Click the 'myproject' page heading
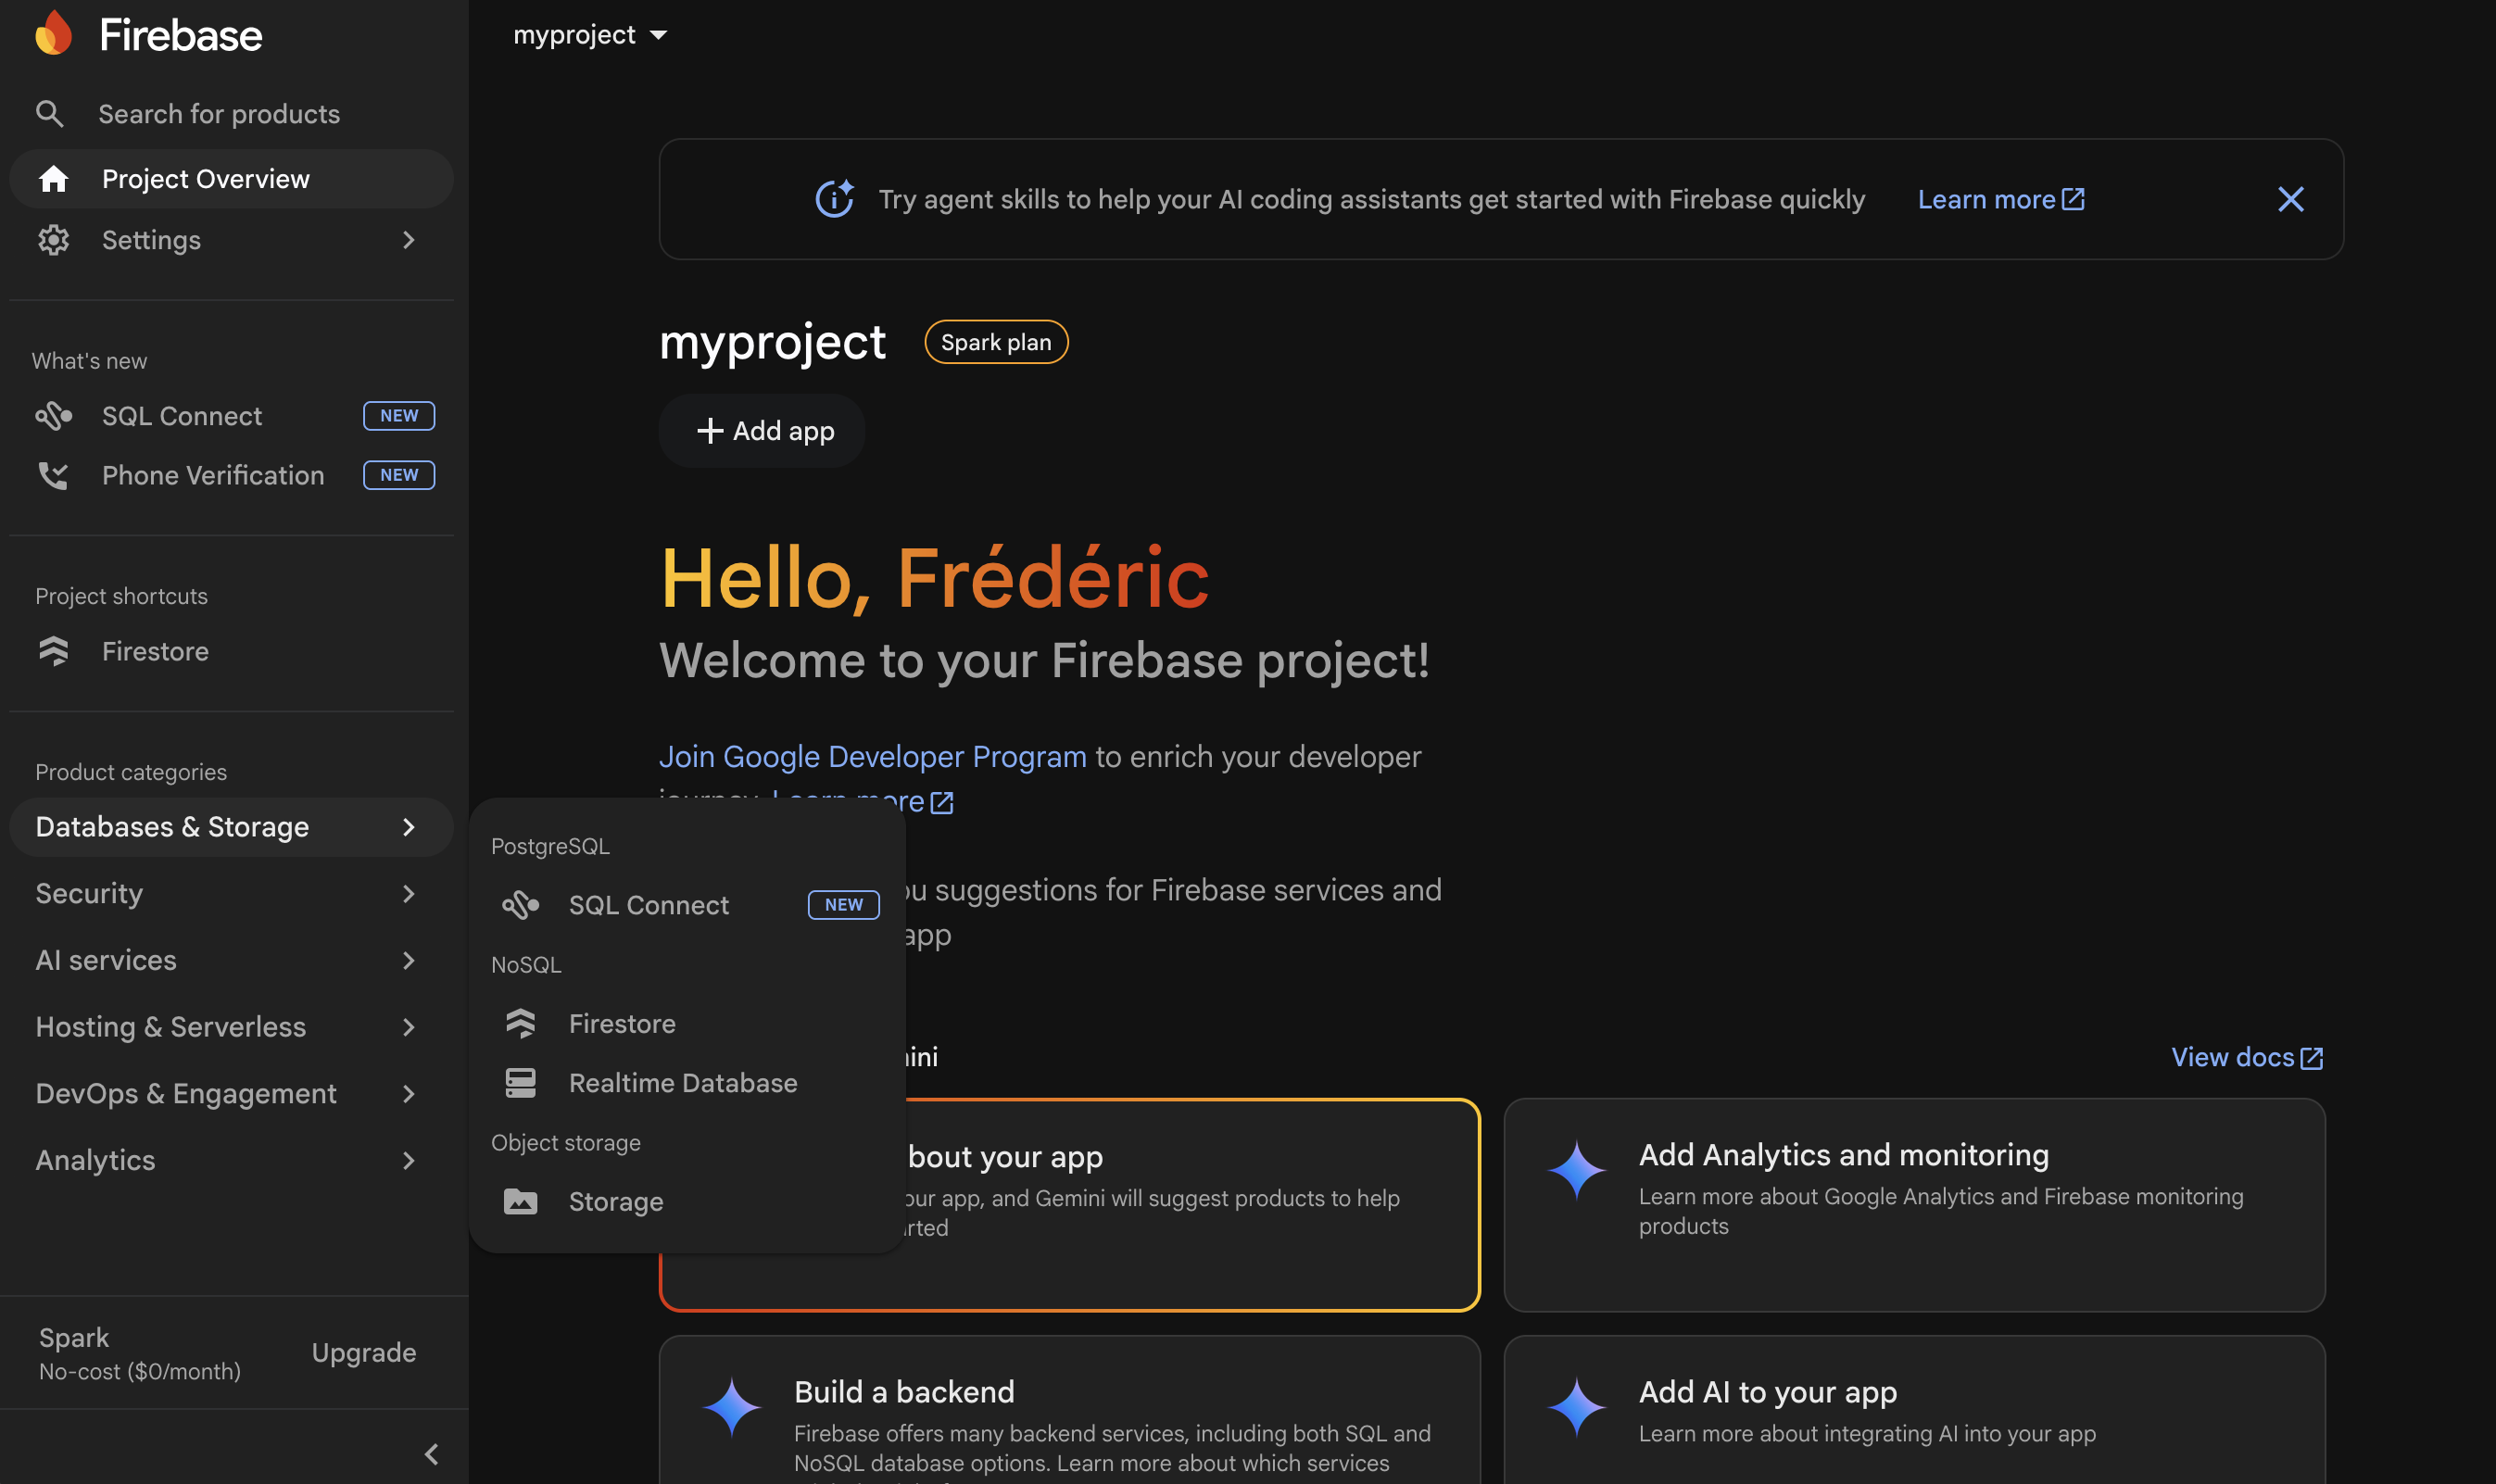The width and height of the screenshot is (2496, 1484). (772, 342)
